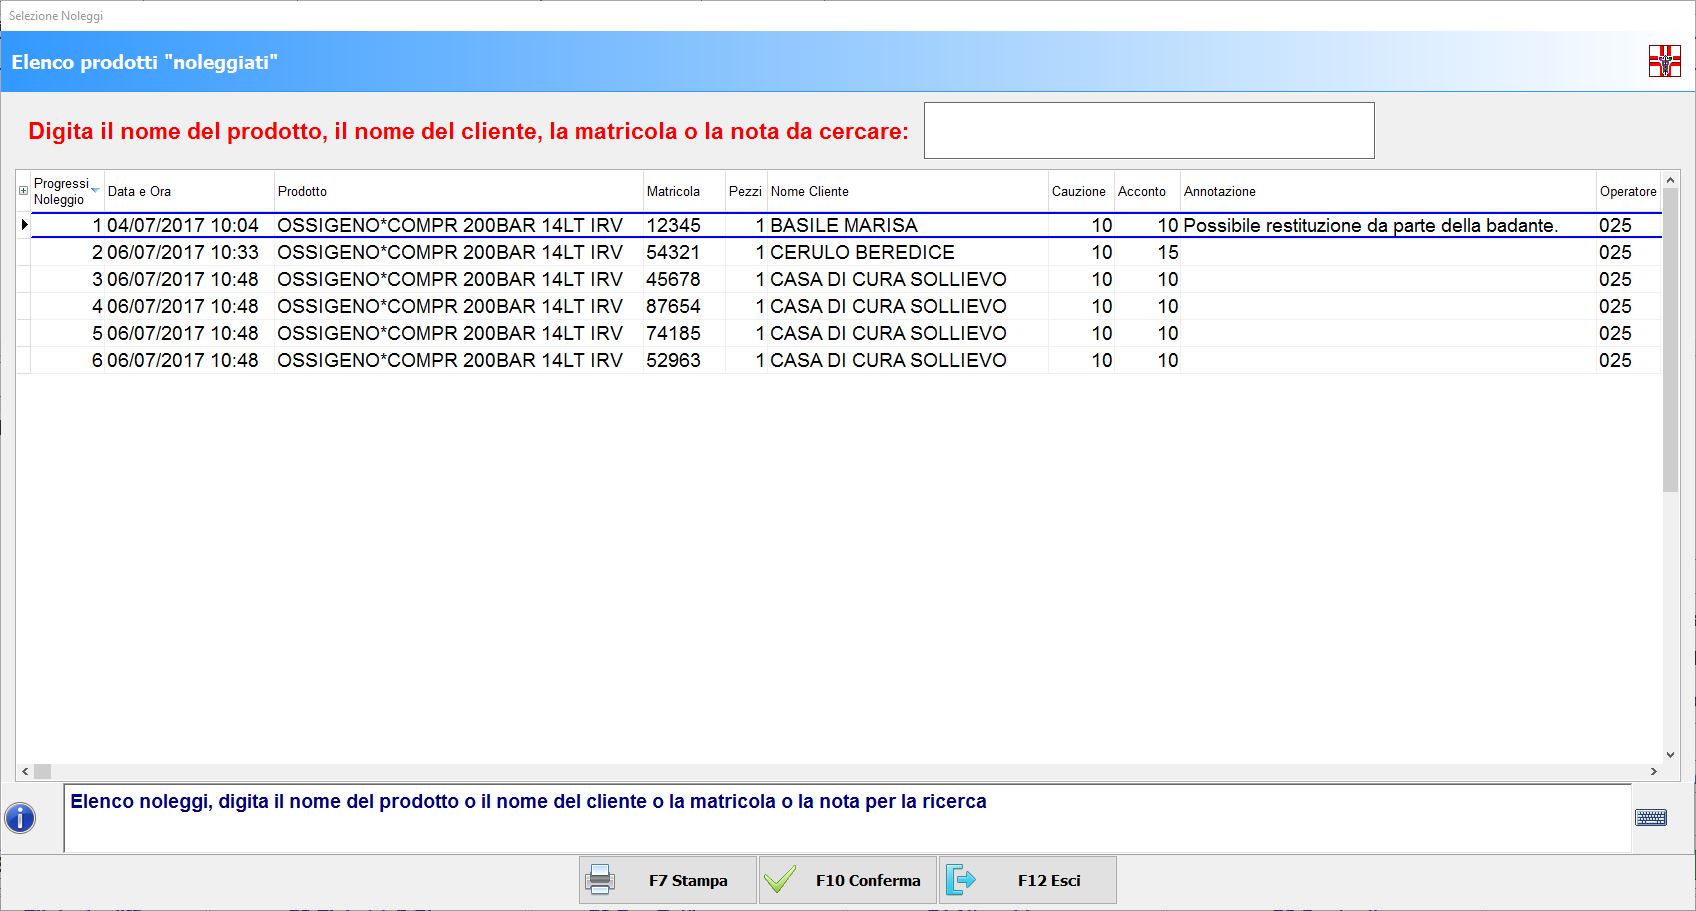Viewport: 1696px width, 911px height.
Task: Click the green checkmark confirm icon
Action: point(780,880)
